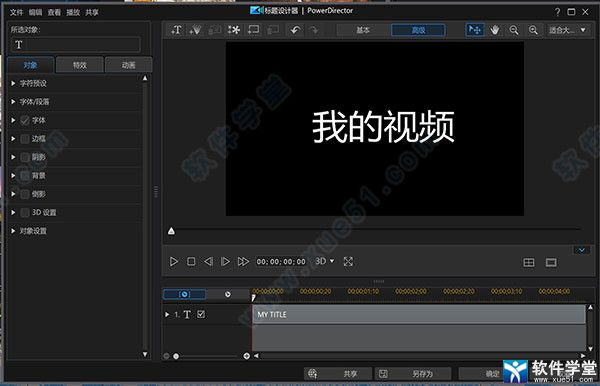Click the timeline zoom slider handle
This screenshot has width=600, height=386.
[176, 356]
